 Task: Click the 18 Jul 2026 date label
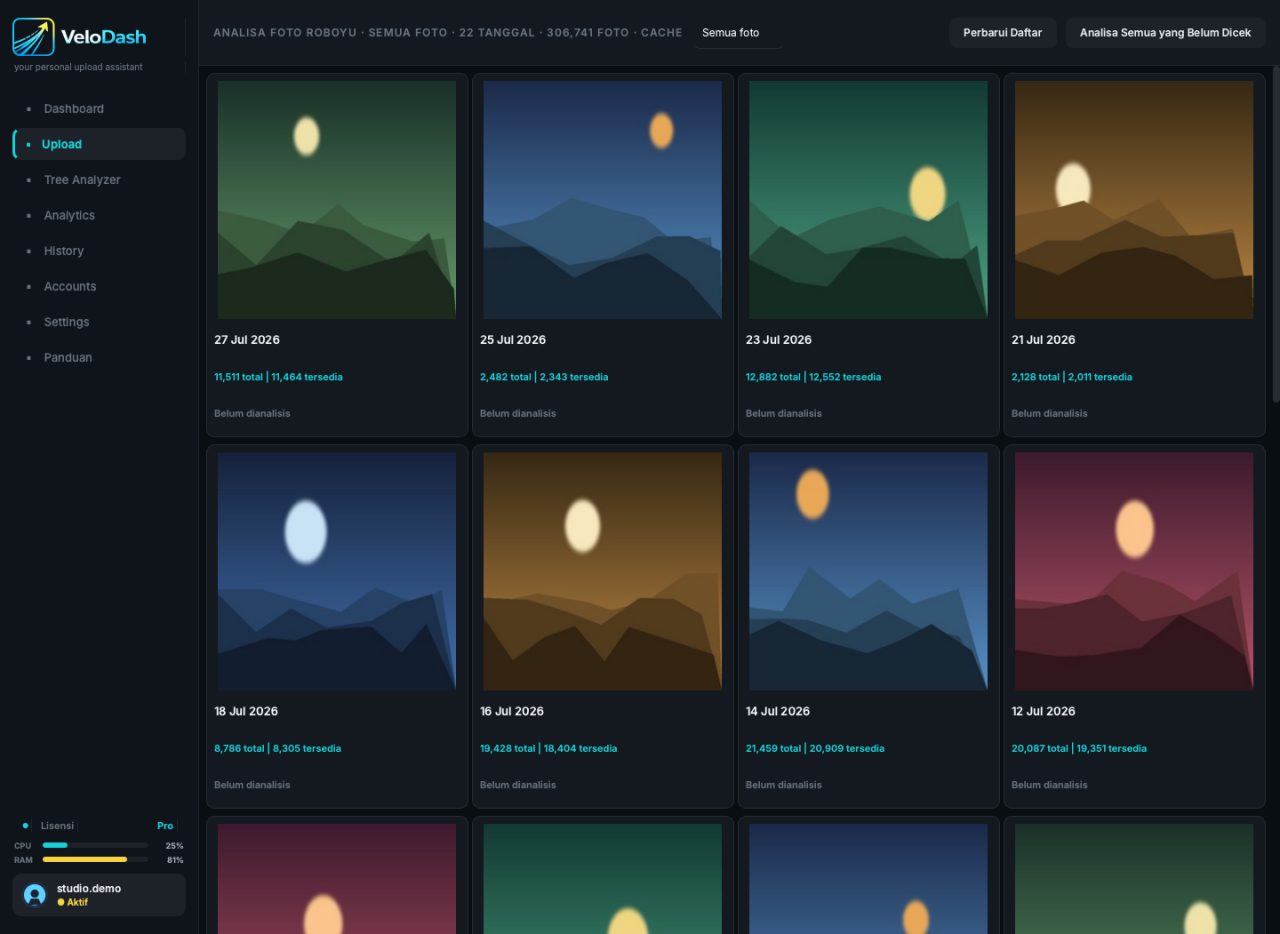tap(246, 711)
